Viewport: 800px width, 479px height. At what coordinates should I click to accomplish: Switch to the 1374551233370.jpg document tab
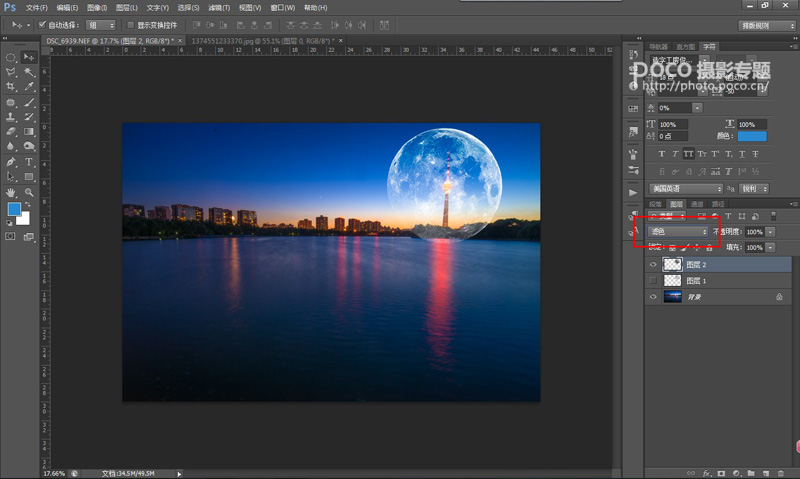point(263,40)
